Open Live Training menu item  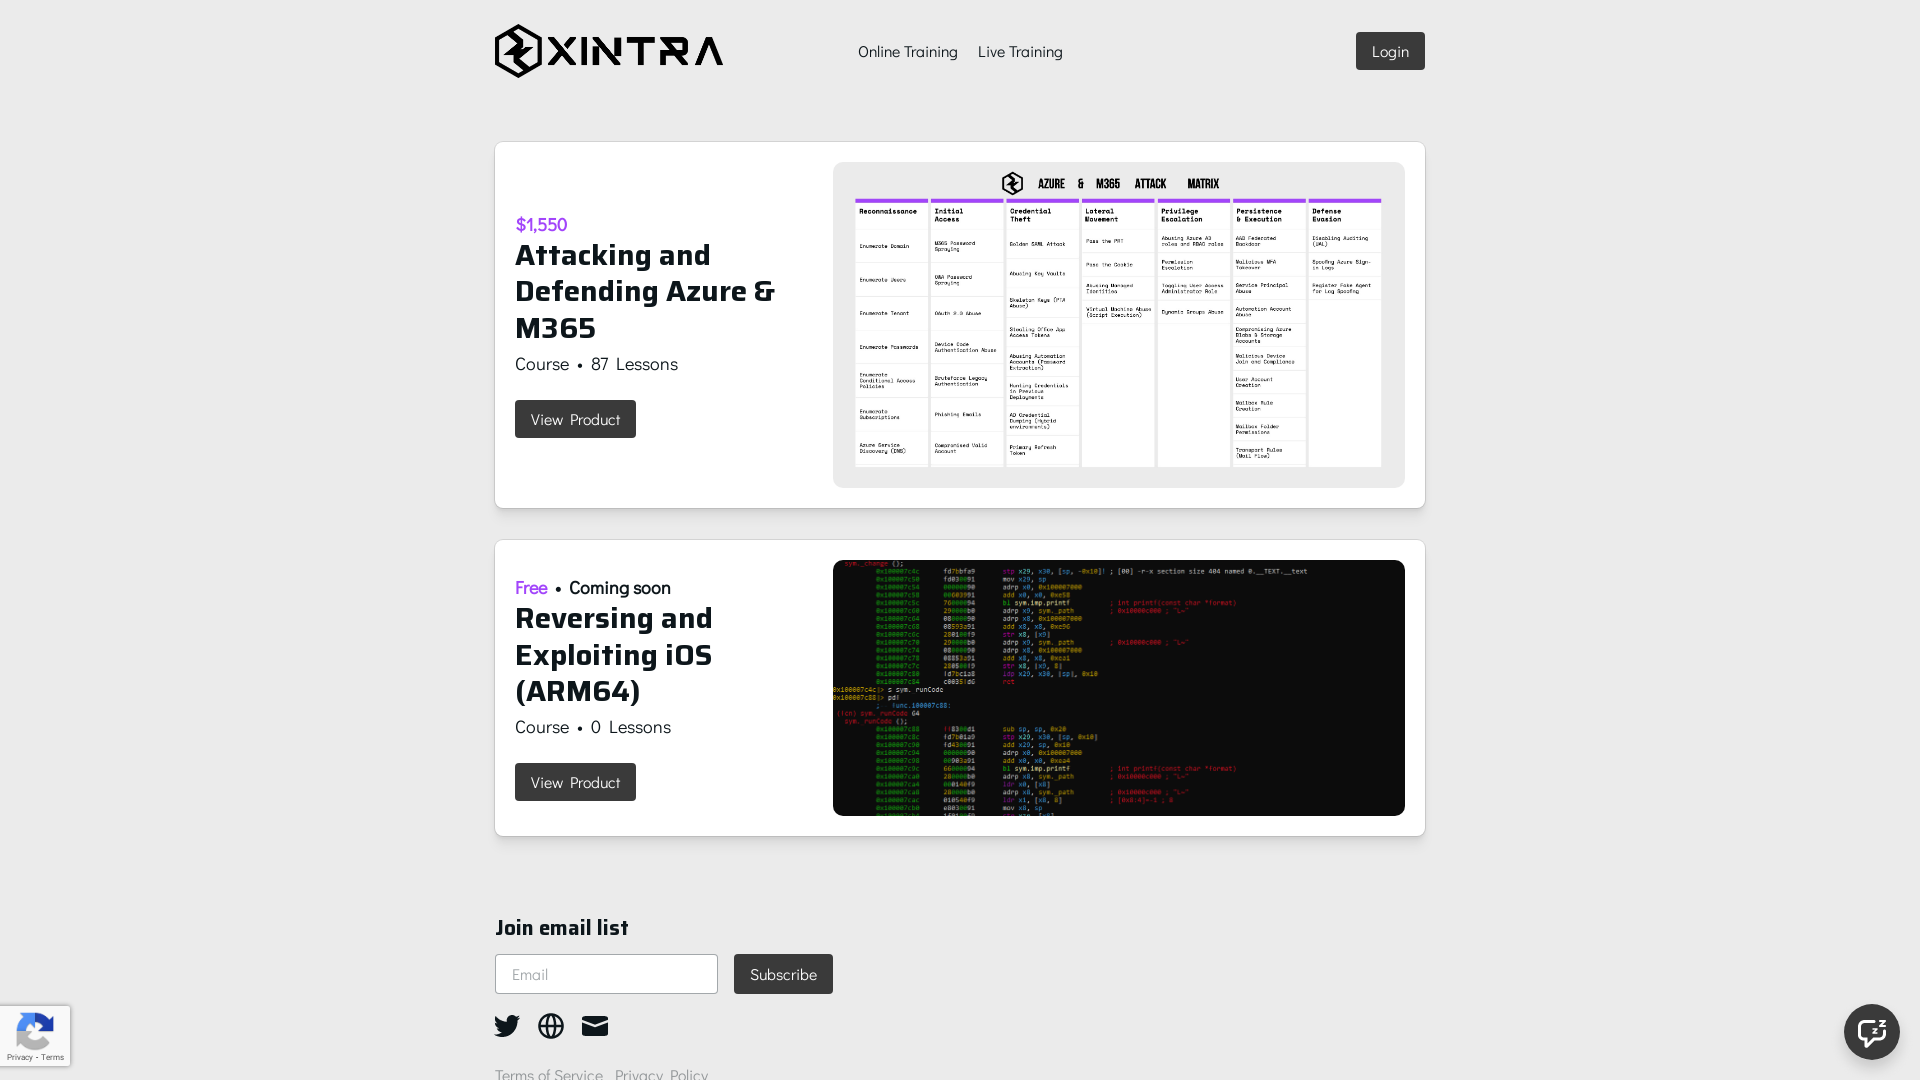(1019, 50)
